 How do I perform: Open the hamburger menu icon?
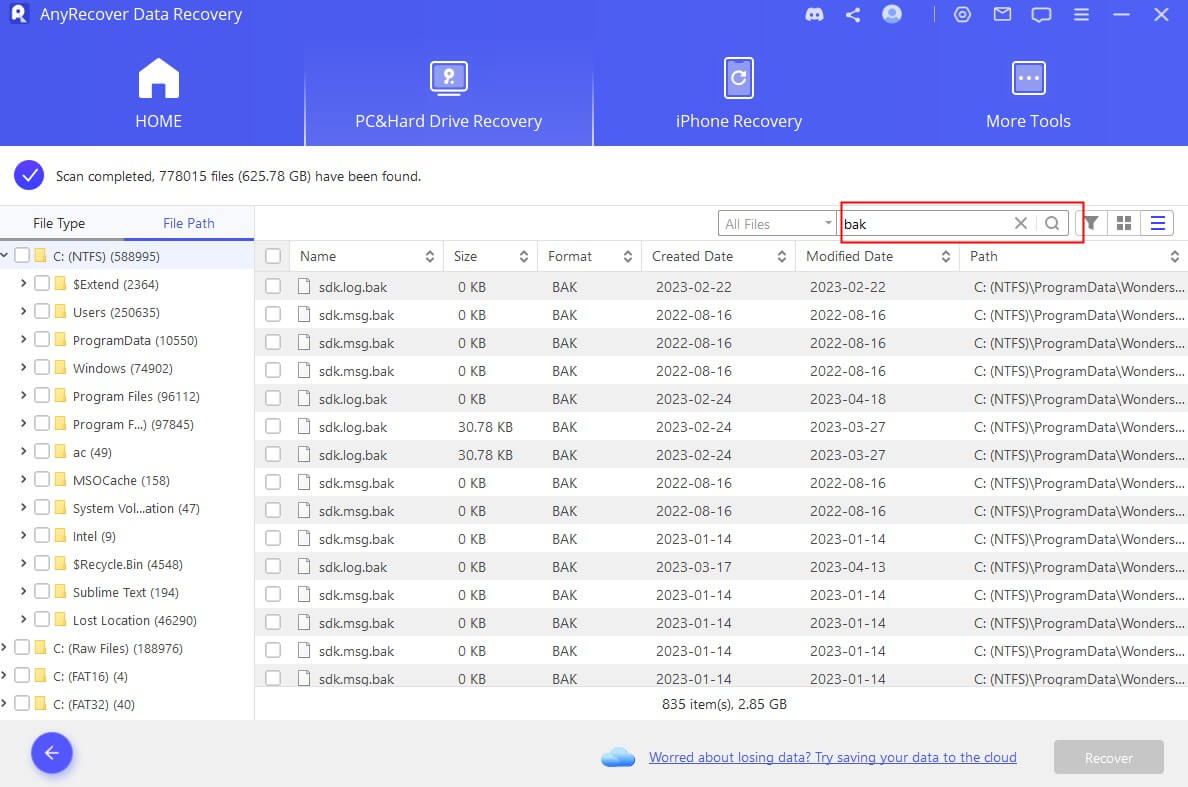point(1082,14)
